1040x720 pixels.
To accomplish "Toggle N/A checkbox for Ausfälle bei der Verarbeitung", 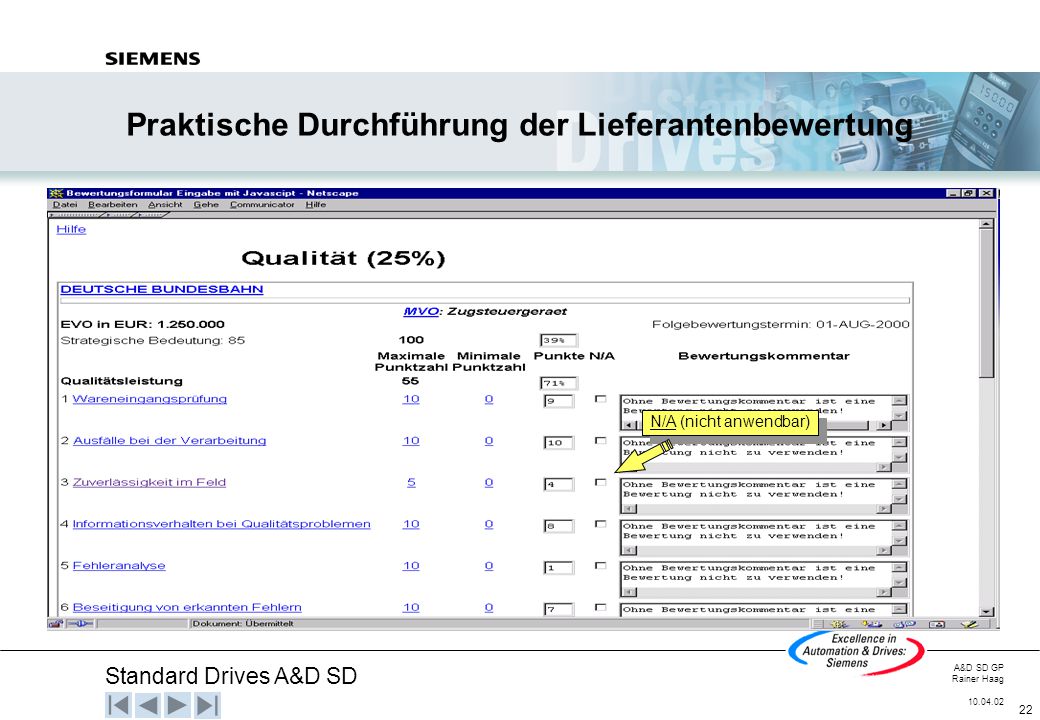I will pyautogui.click(x=600, y=441).
